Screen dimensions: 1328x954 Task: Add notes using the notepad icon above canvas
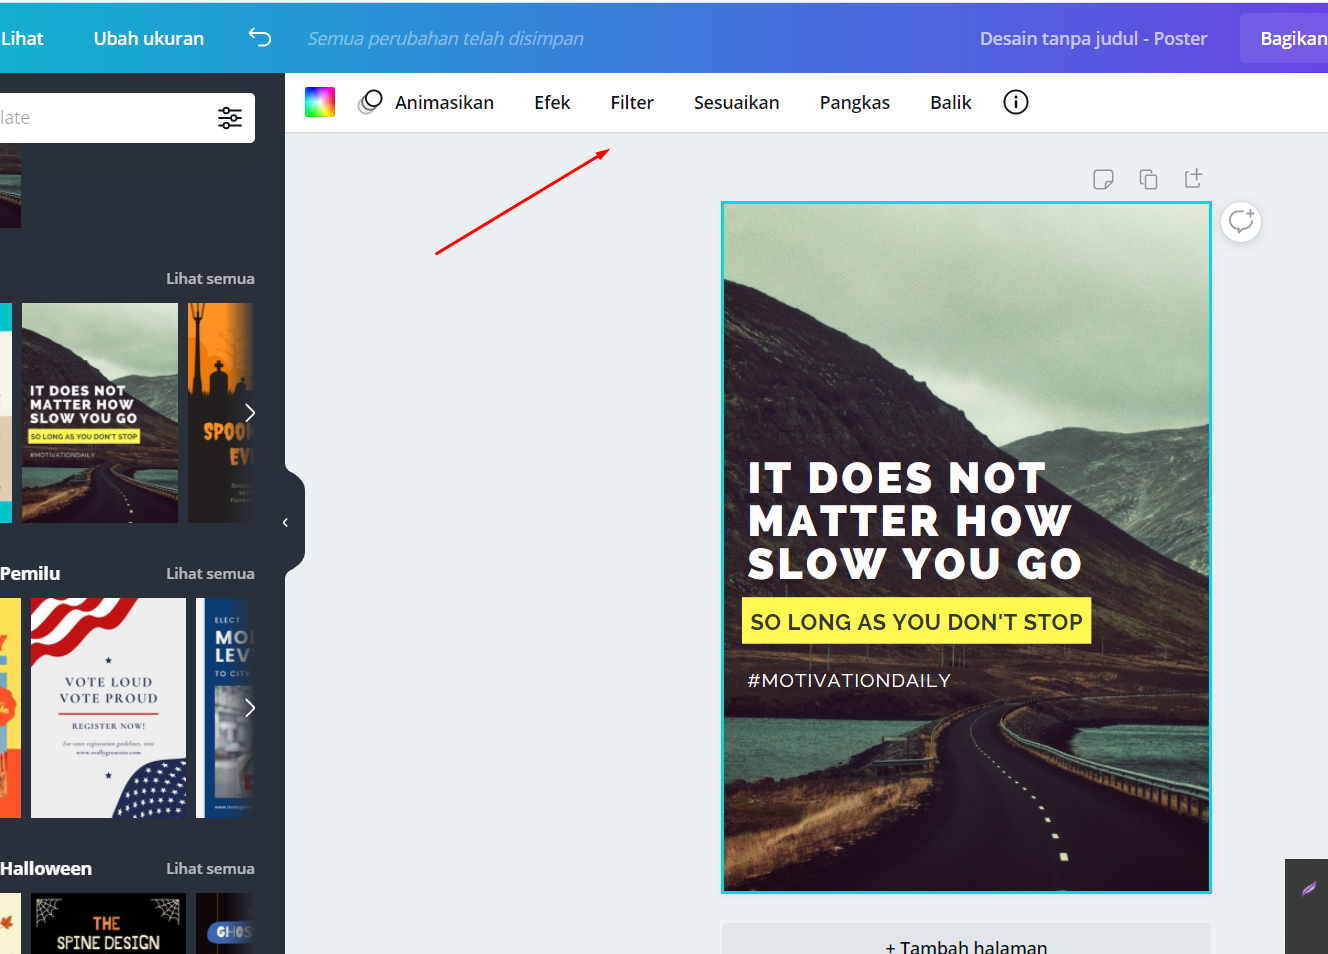coord(1103,179)
